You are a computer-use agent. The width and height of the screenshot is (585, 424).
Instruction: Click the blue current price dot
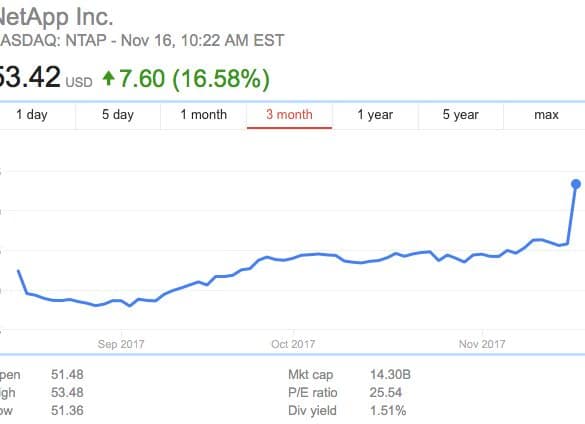(x=576, y=184)
